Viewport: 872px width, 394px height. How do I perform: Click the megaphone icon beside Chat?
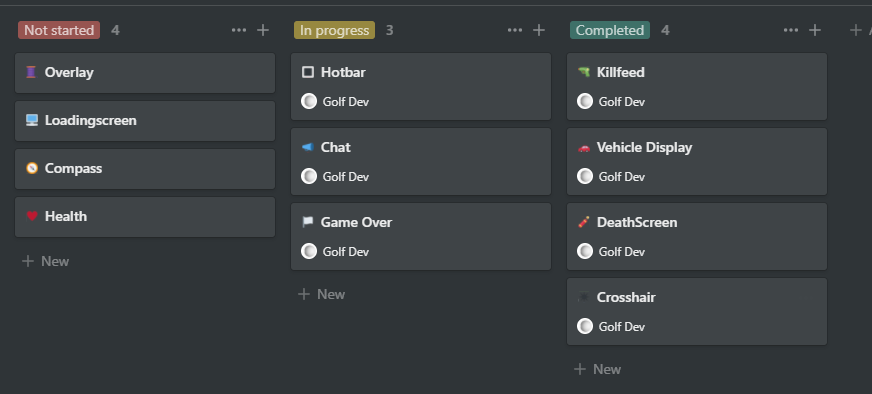coord(308,147)
